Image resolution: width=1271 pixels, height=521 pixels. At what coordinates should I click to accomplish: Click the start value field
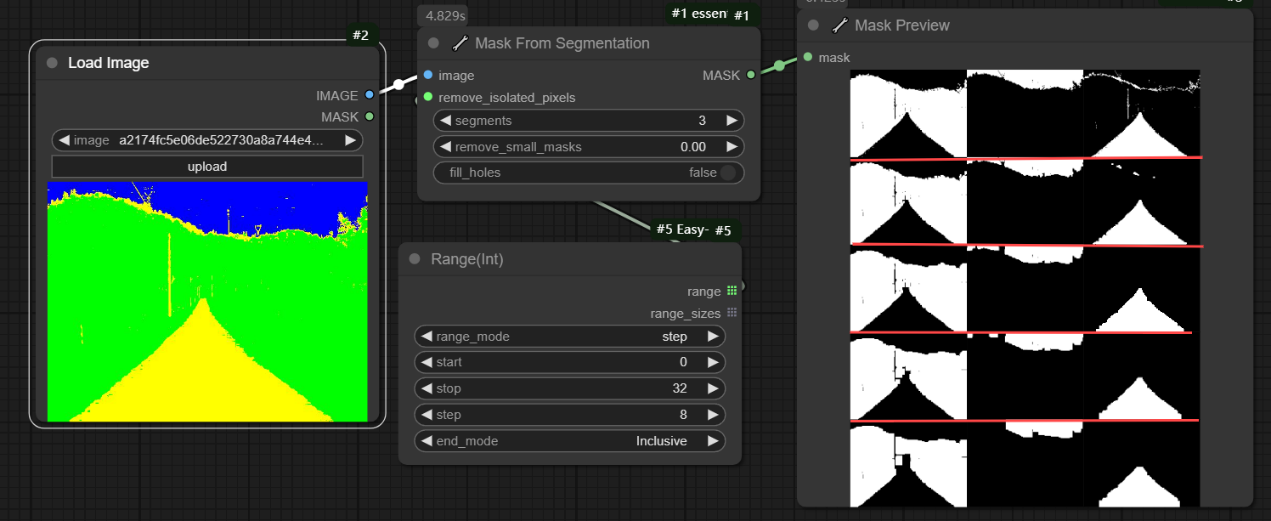click(570, 363)
